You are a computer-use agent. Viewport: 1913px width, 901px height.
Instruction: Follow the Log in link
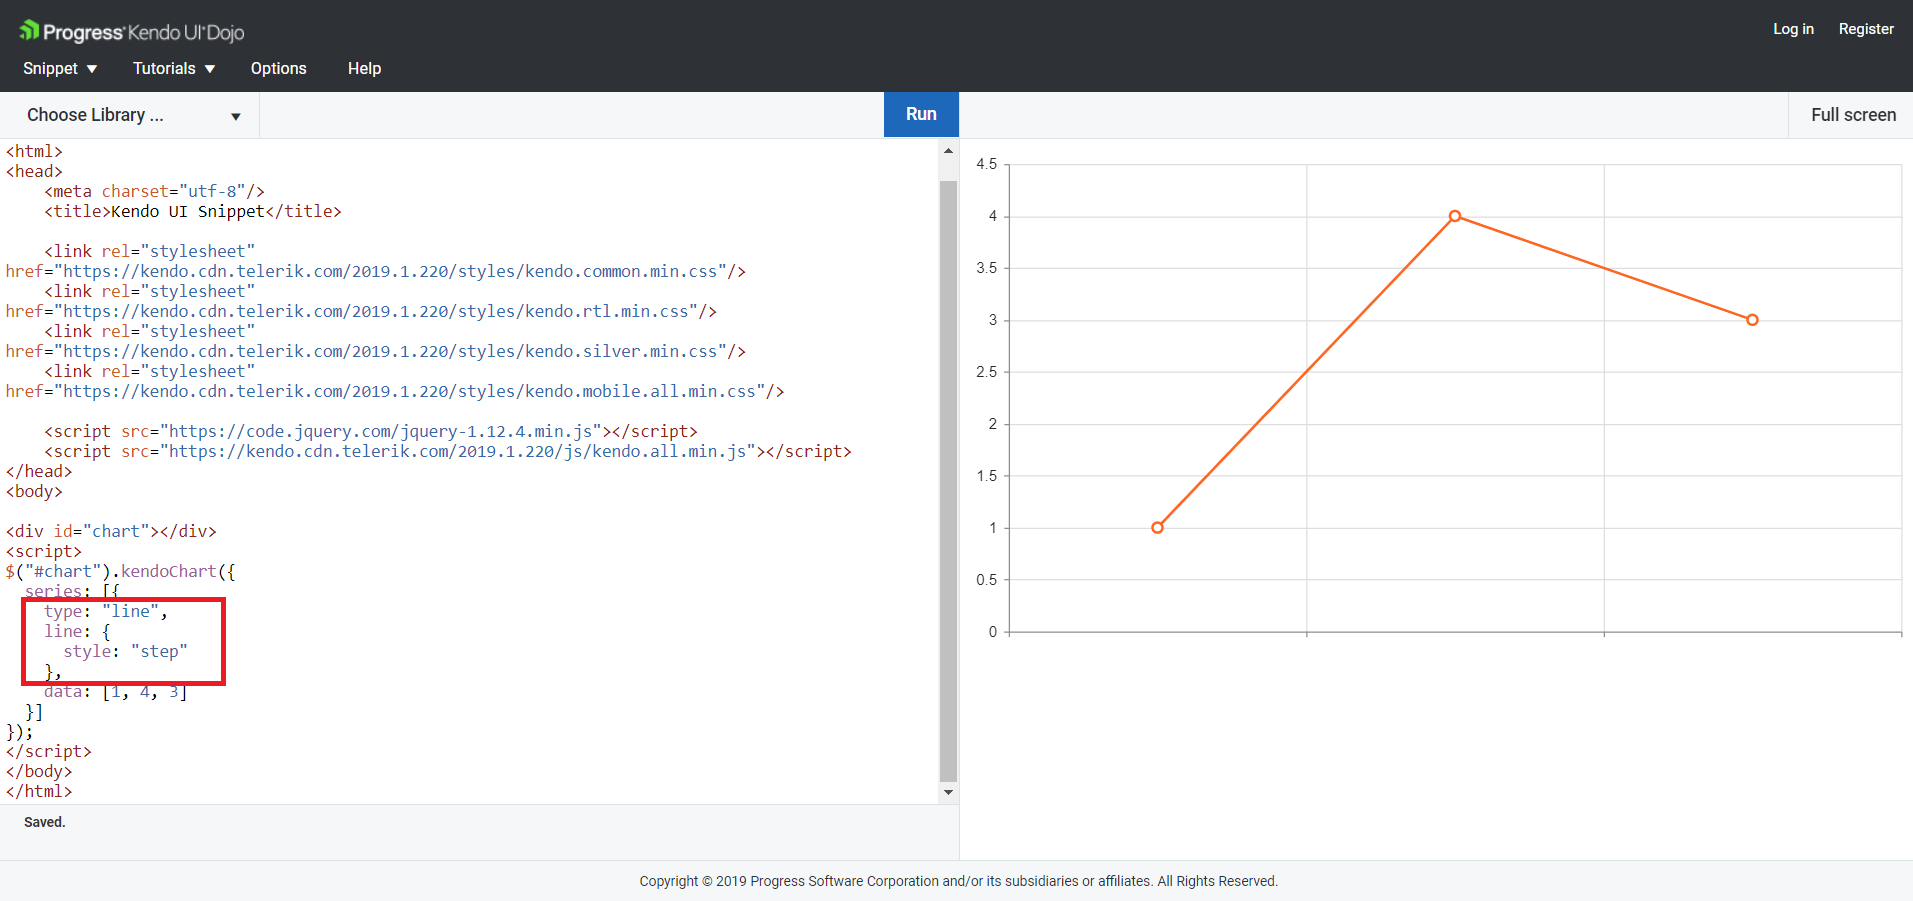point(1793,29)
